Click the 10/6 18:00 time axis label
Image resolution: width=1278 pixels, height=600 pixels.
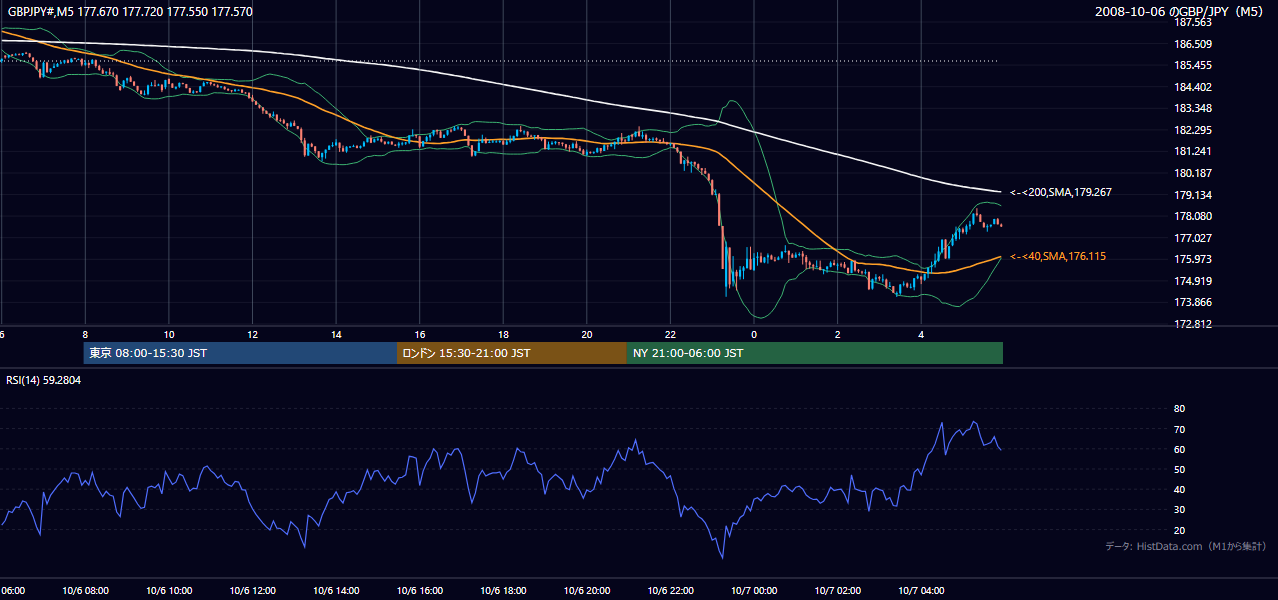[503, 591]
